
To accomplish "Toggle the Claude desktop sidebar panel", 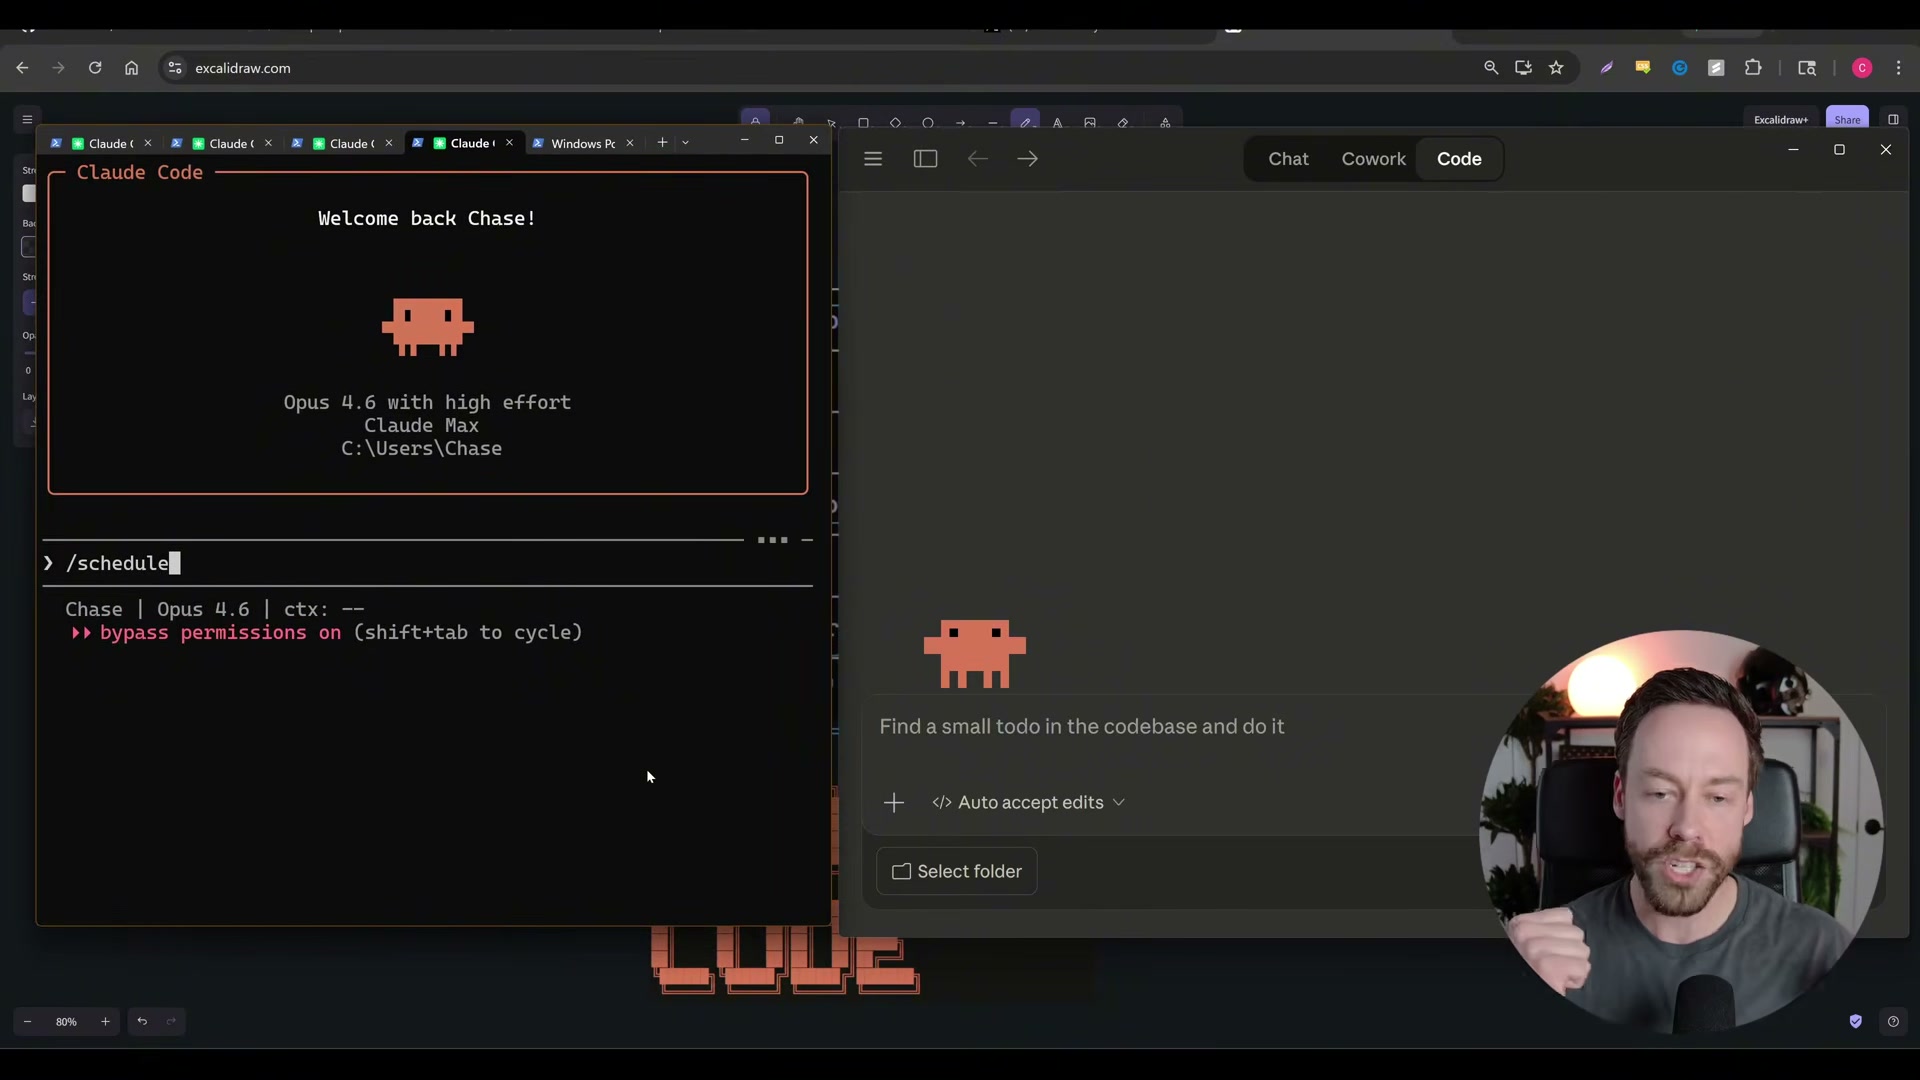I will (x=926, y=159).
